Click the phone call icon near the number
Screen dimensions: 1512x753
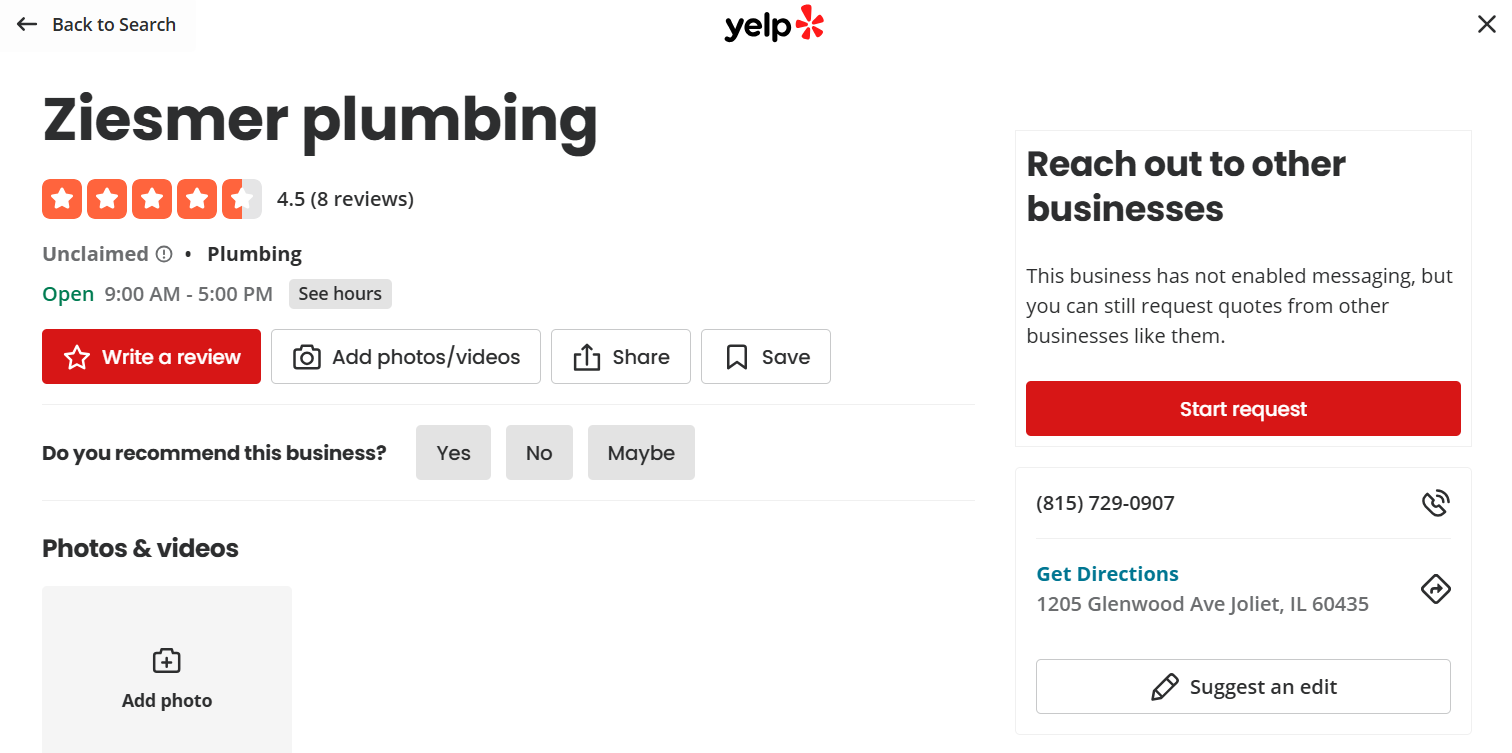pos(1436,503)
